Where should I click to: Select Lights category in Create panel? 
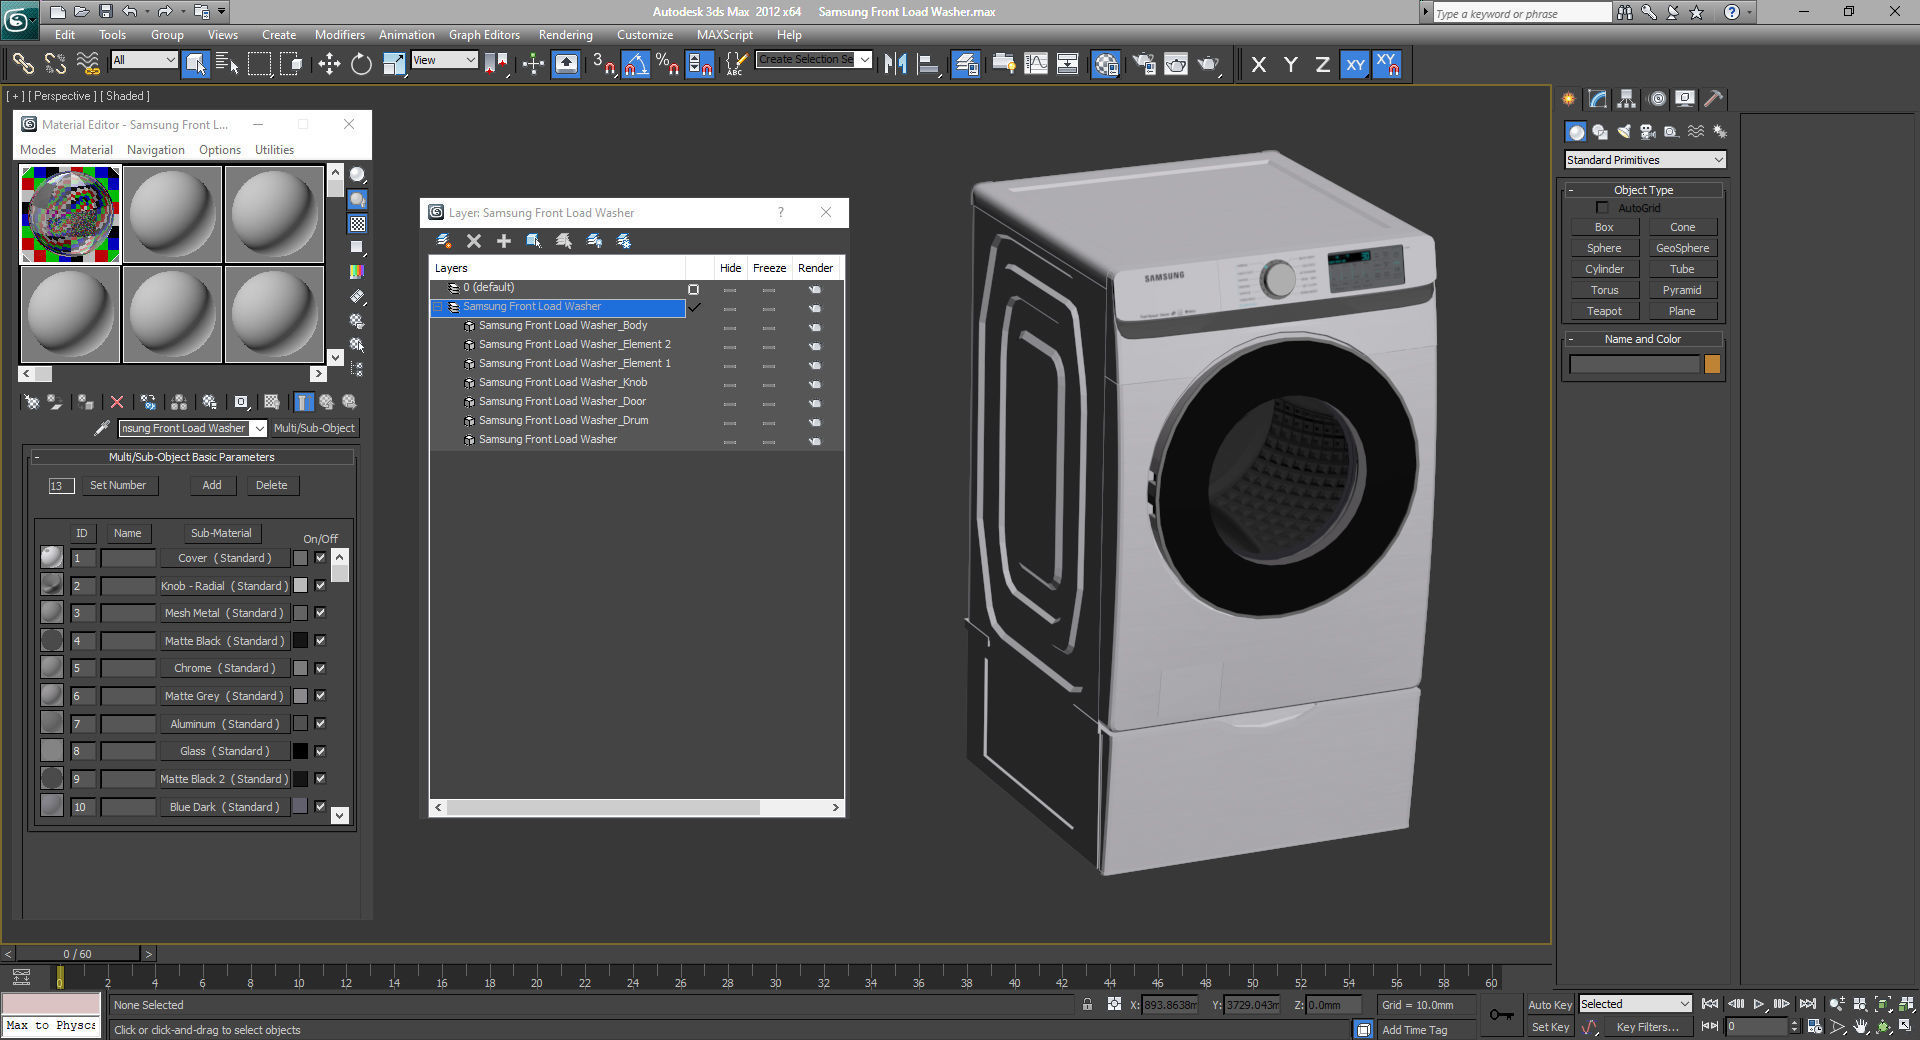click(1624, 132)
